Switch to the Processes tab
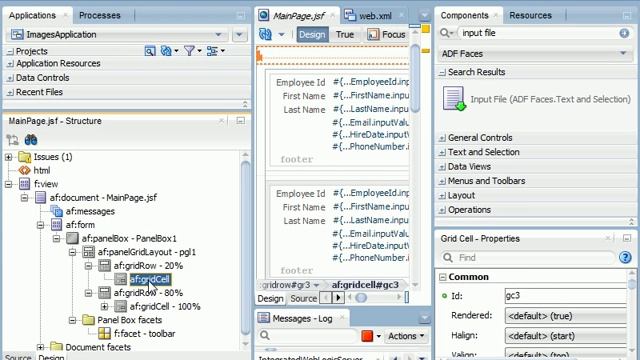The width and height of the screenshot is (640, 360). [x=100, y=16]
